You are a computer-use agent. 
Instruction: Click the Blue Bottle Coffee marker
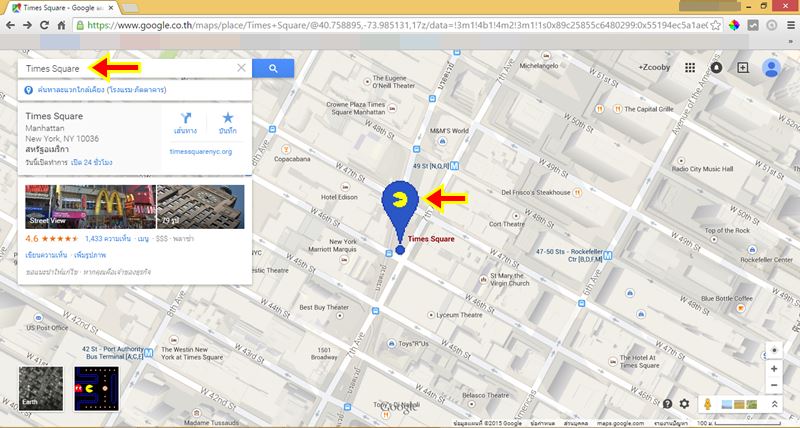pos(741,308)
